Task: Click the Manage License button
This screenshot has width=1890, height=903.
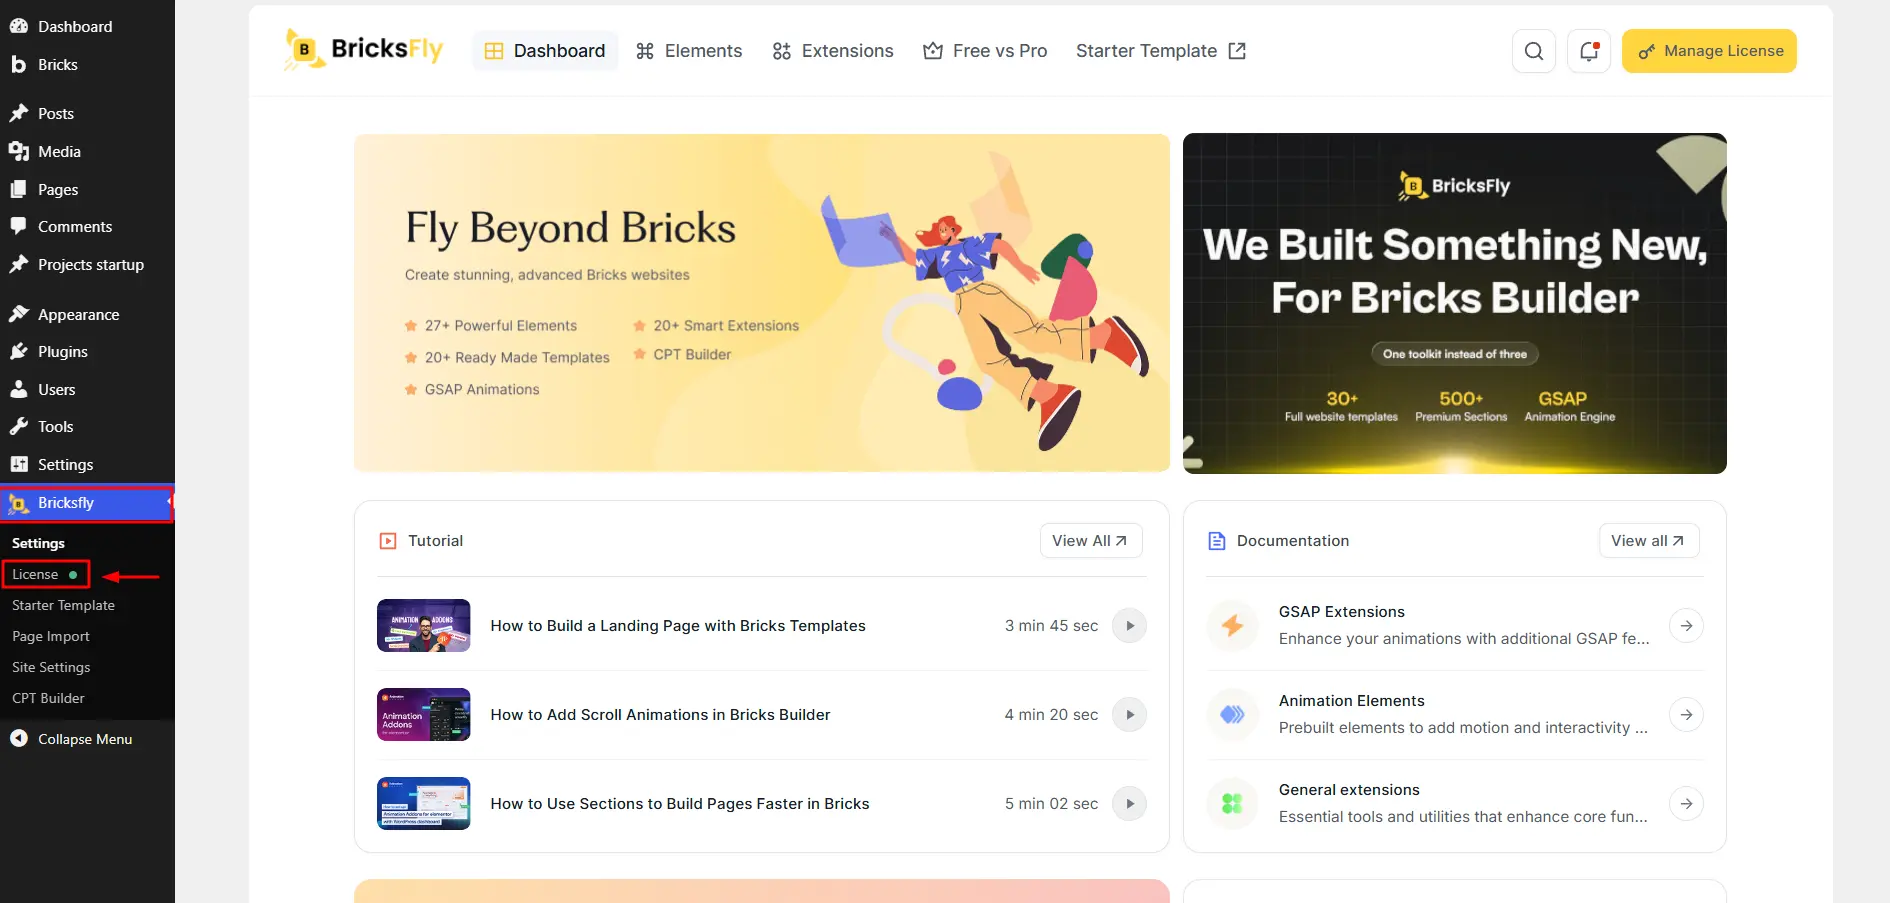Action: click(x=1709, y=51)
